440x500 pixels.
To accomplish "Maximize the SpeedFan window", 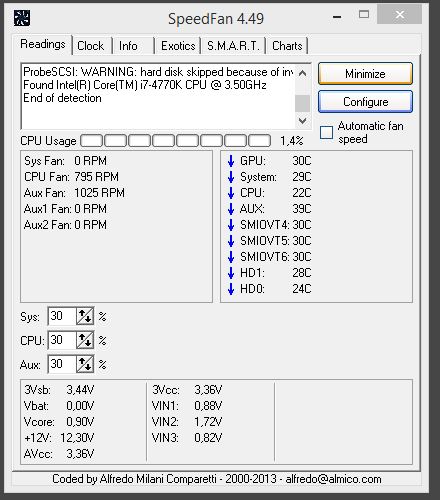I will 364,15.
